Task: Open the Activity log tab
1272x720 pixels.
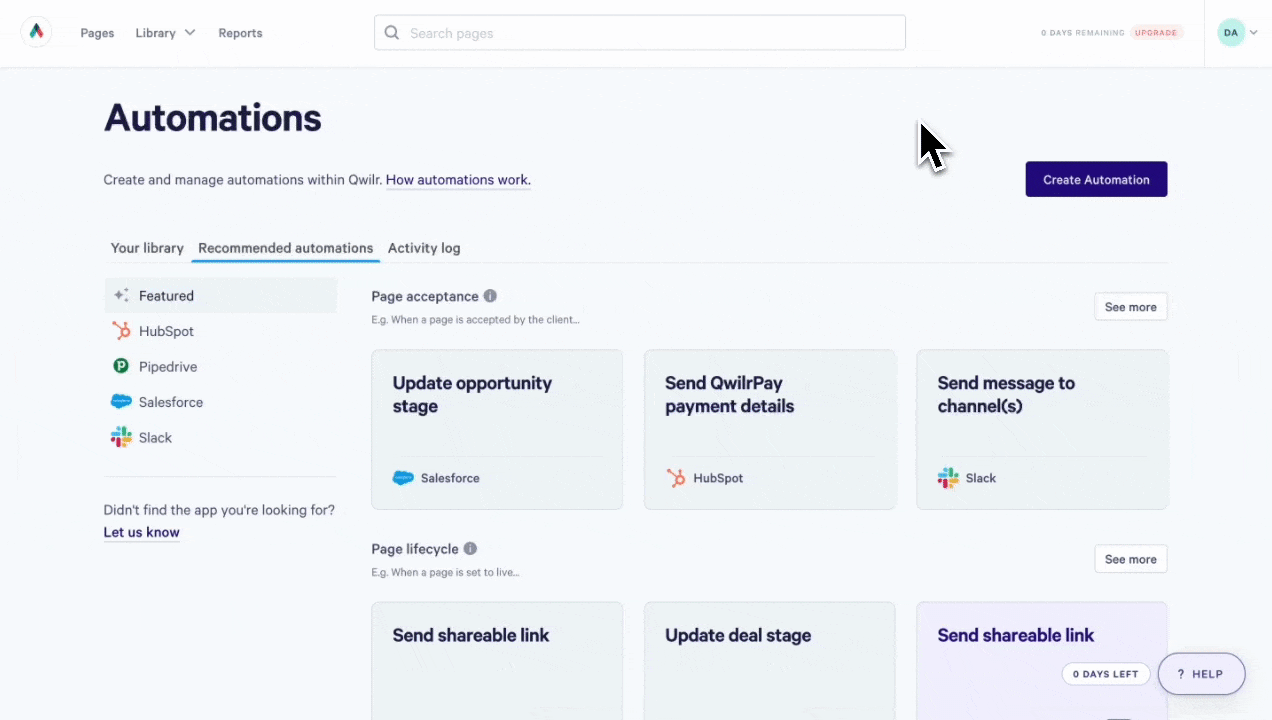Action: [423, 247]
